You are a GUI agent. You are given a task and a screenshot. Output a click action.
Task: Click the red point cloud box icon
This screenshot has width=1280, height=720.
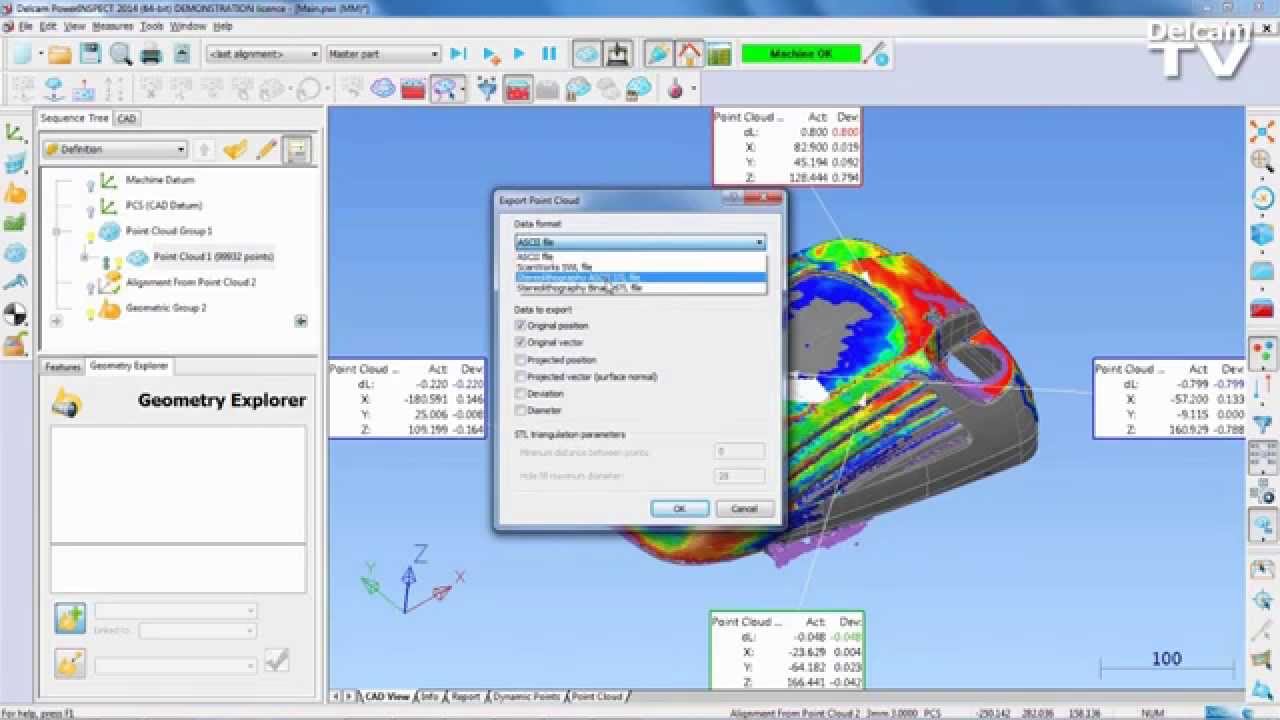point(413,90)
